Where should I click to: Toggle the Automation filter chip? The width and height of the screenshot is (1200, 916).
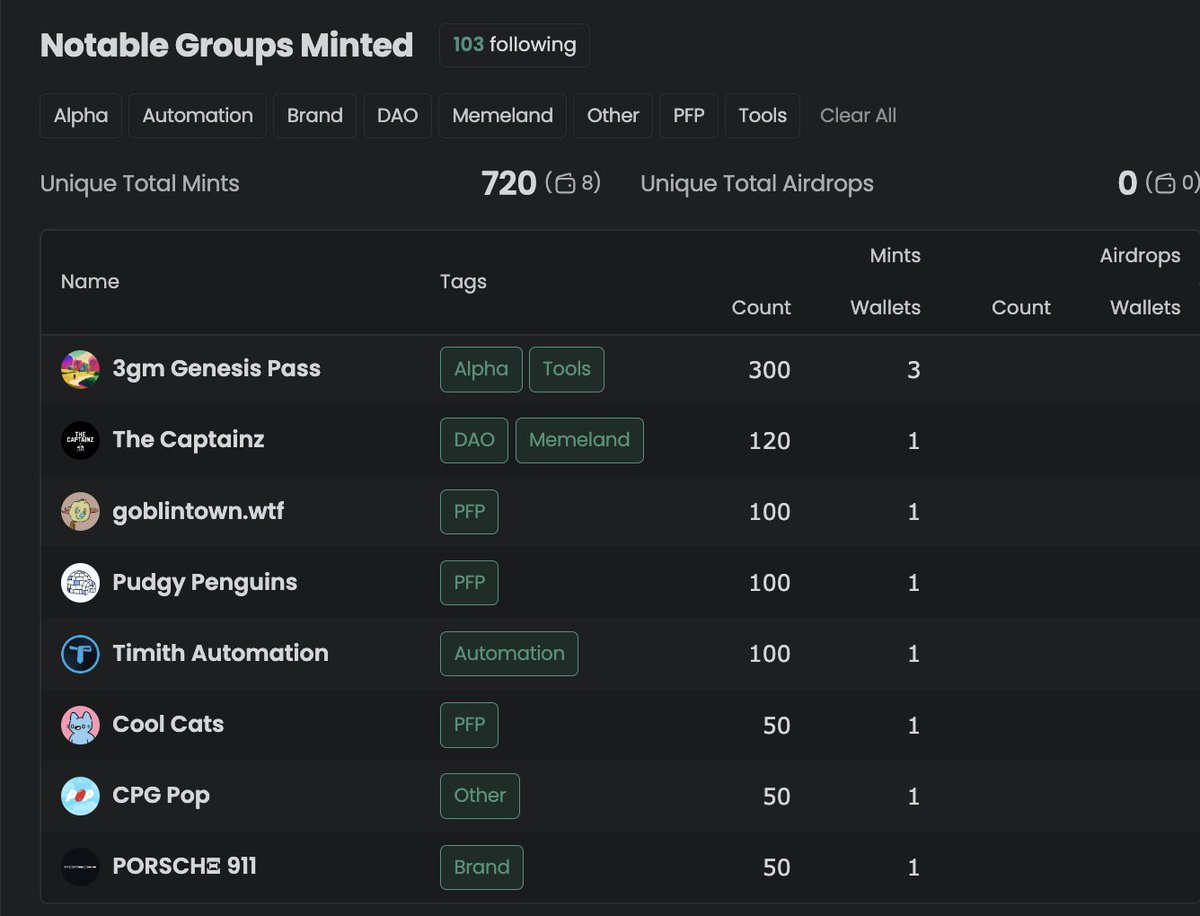coord(198,115)
